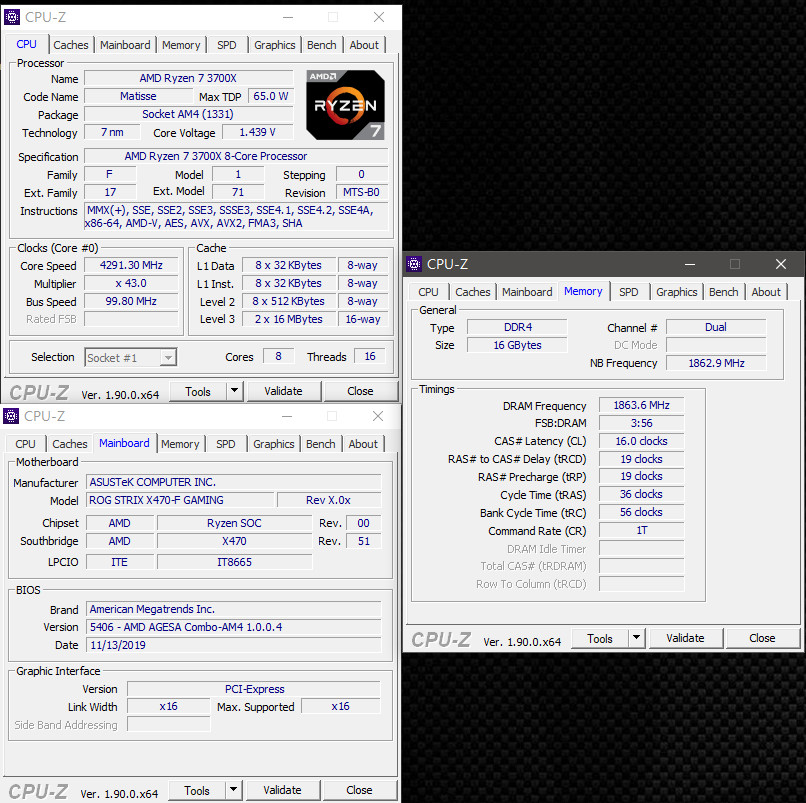Open the Tools dropdown arrow in the Memory window
Viewport: 806px width, 803px height.
636,638
